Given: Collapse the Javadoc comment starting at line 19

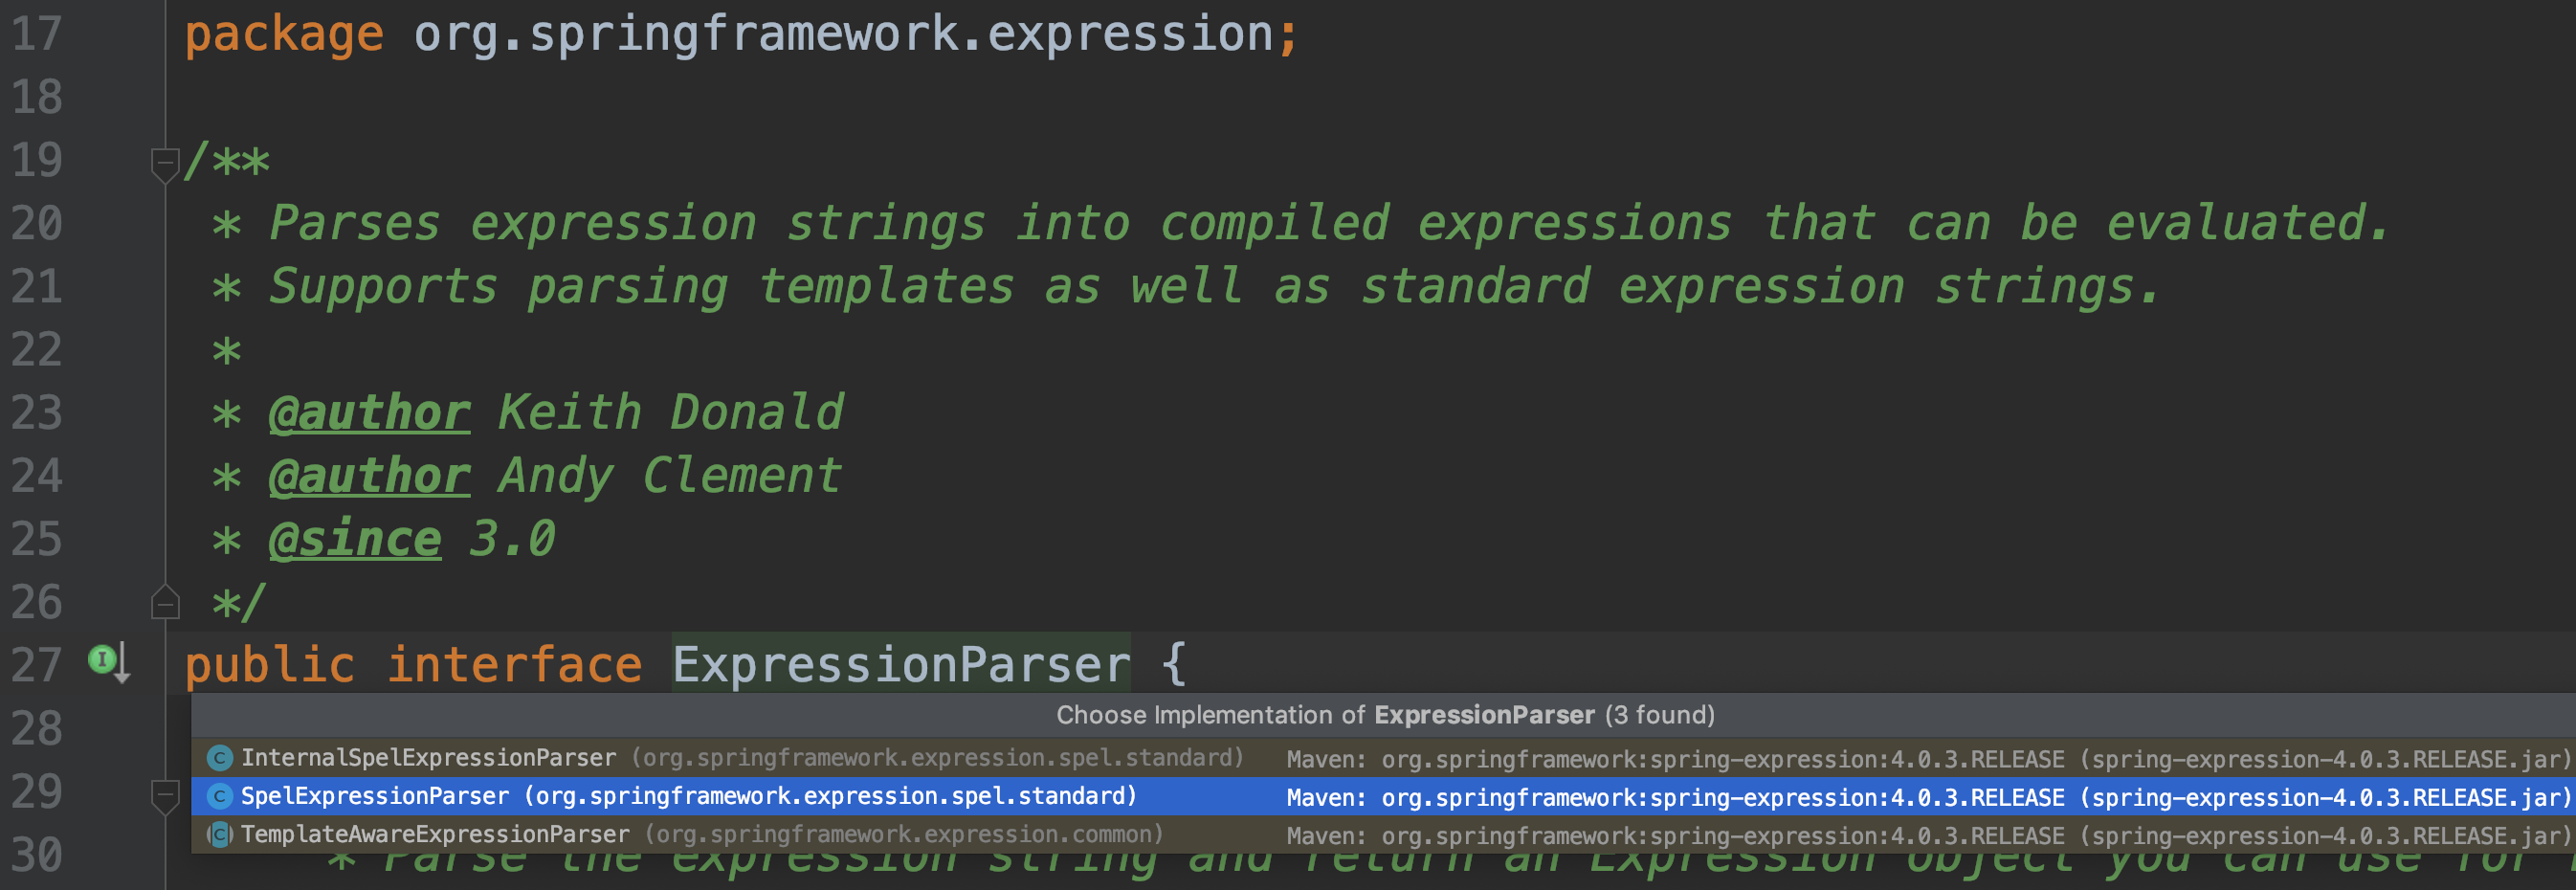Looking at the screenshot, I should point(164,162).
